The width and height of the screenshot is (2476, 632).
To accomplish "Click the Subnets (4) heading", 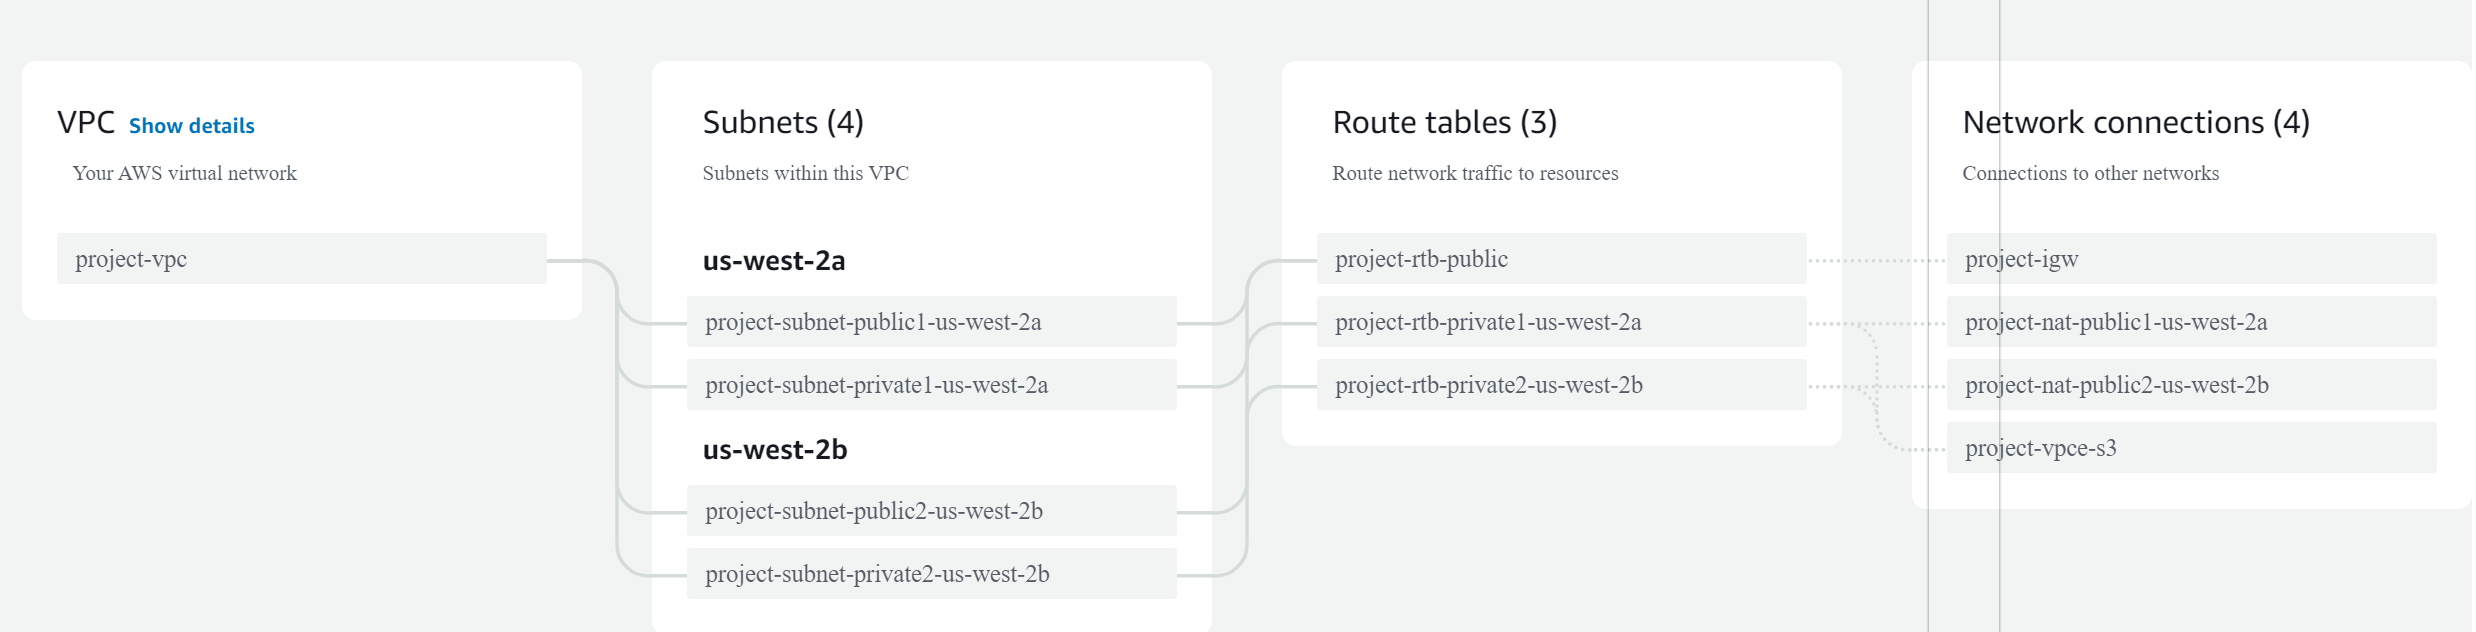I will click(x=783, y=123).
